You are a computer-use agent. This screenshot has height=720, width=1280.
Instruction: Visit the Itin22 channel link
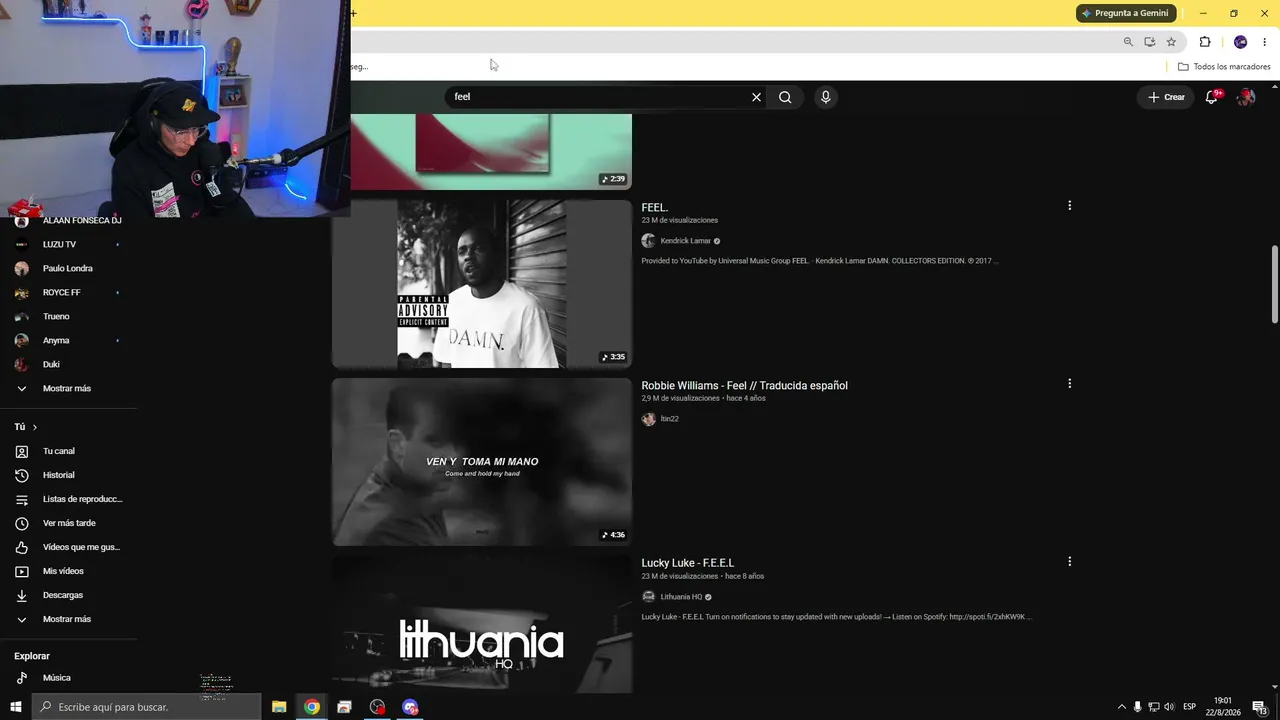tap(669, 419)
